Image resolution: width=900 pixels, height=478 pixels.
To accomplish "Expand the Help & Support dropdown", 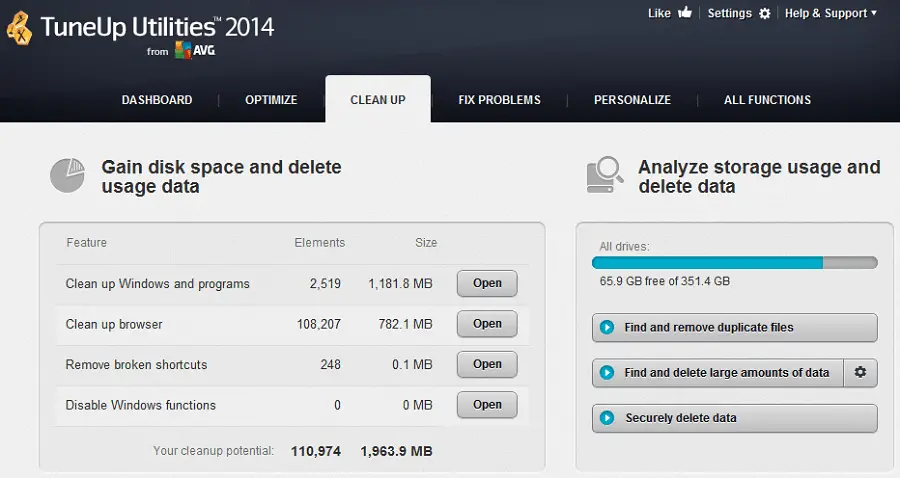I will pyautogui.click(x=831, y=13).
